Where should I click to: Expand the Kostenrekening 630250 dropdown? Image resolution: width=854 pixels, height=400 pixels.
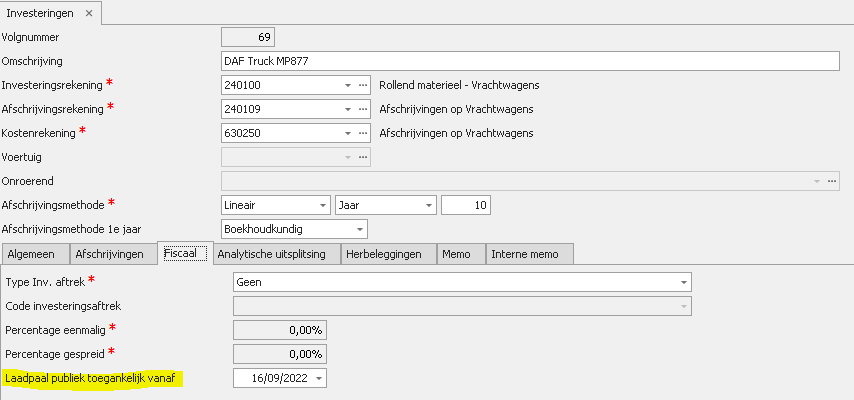pyautogui.click(x=347, y=133)
